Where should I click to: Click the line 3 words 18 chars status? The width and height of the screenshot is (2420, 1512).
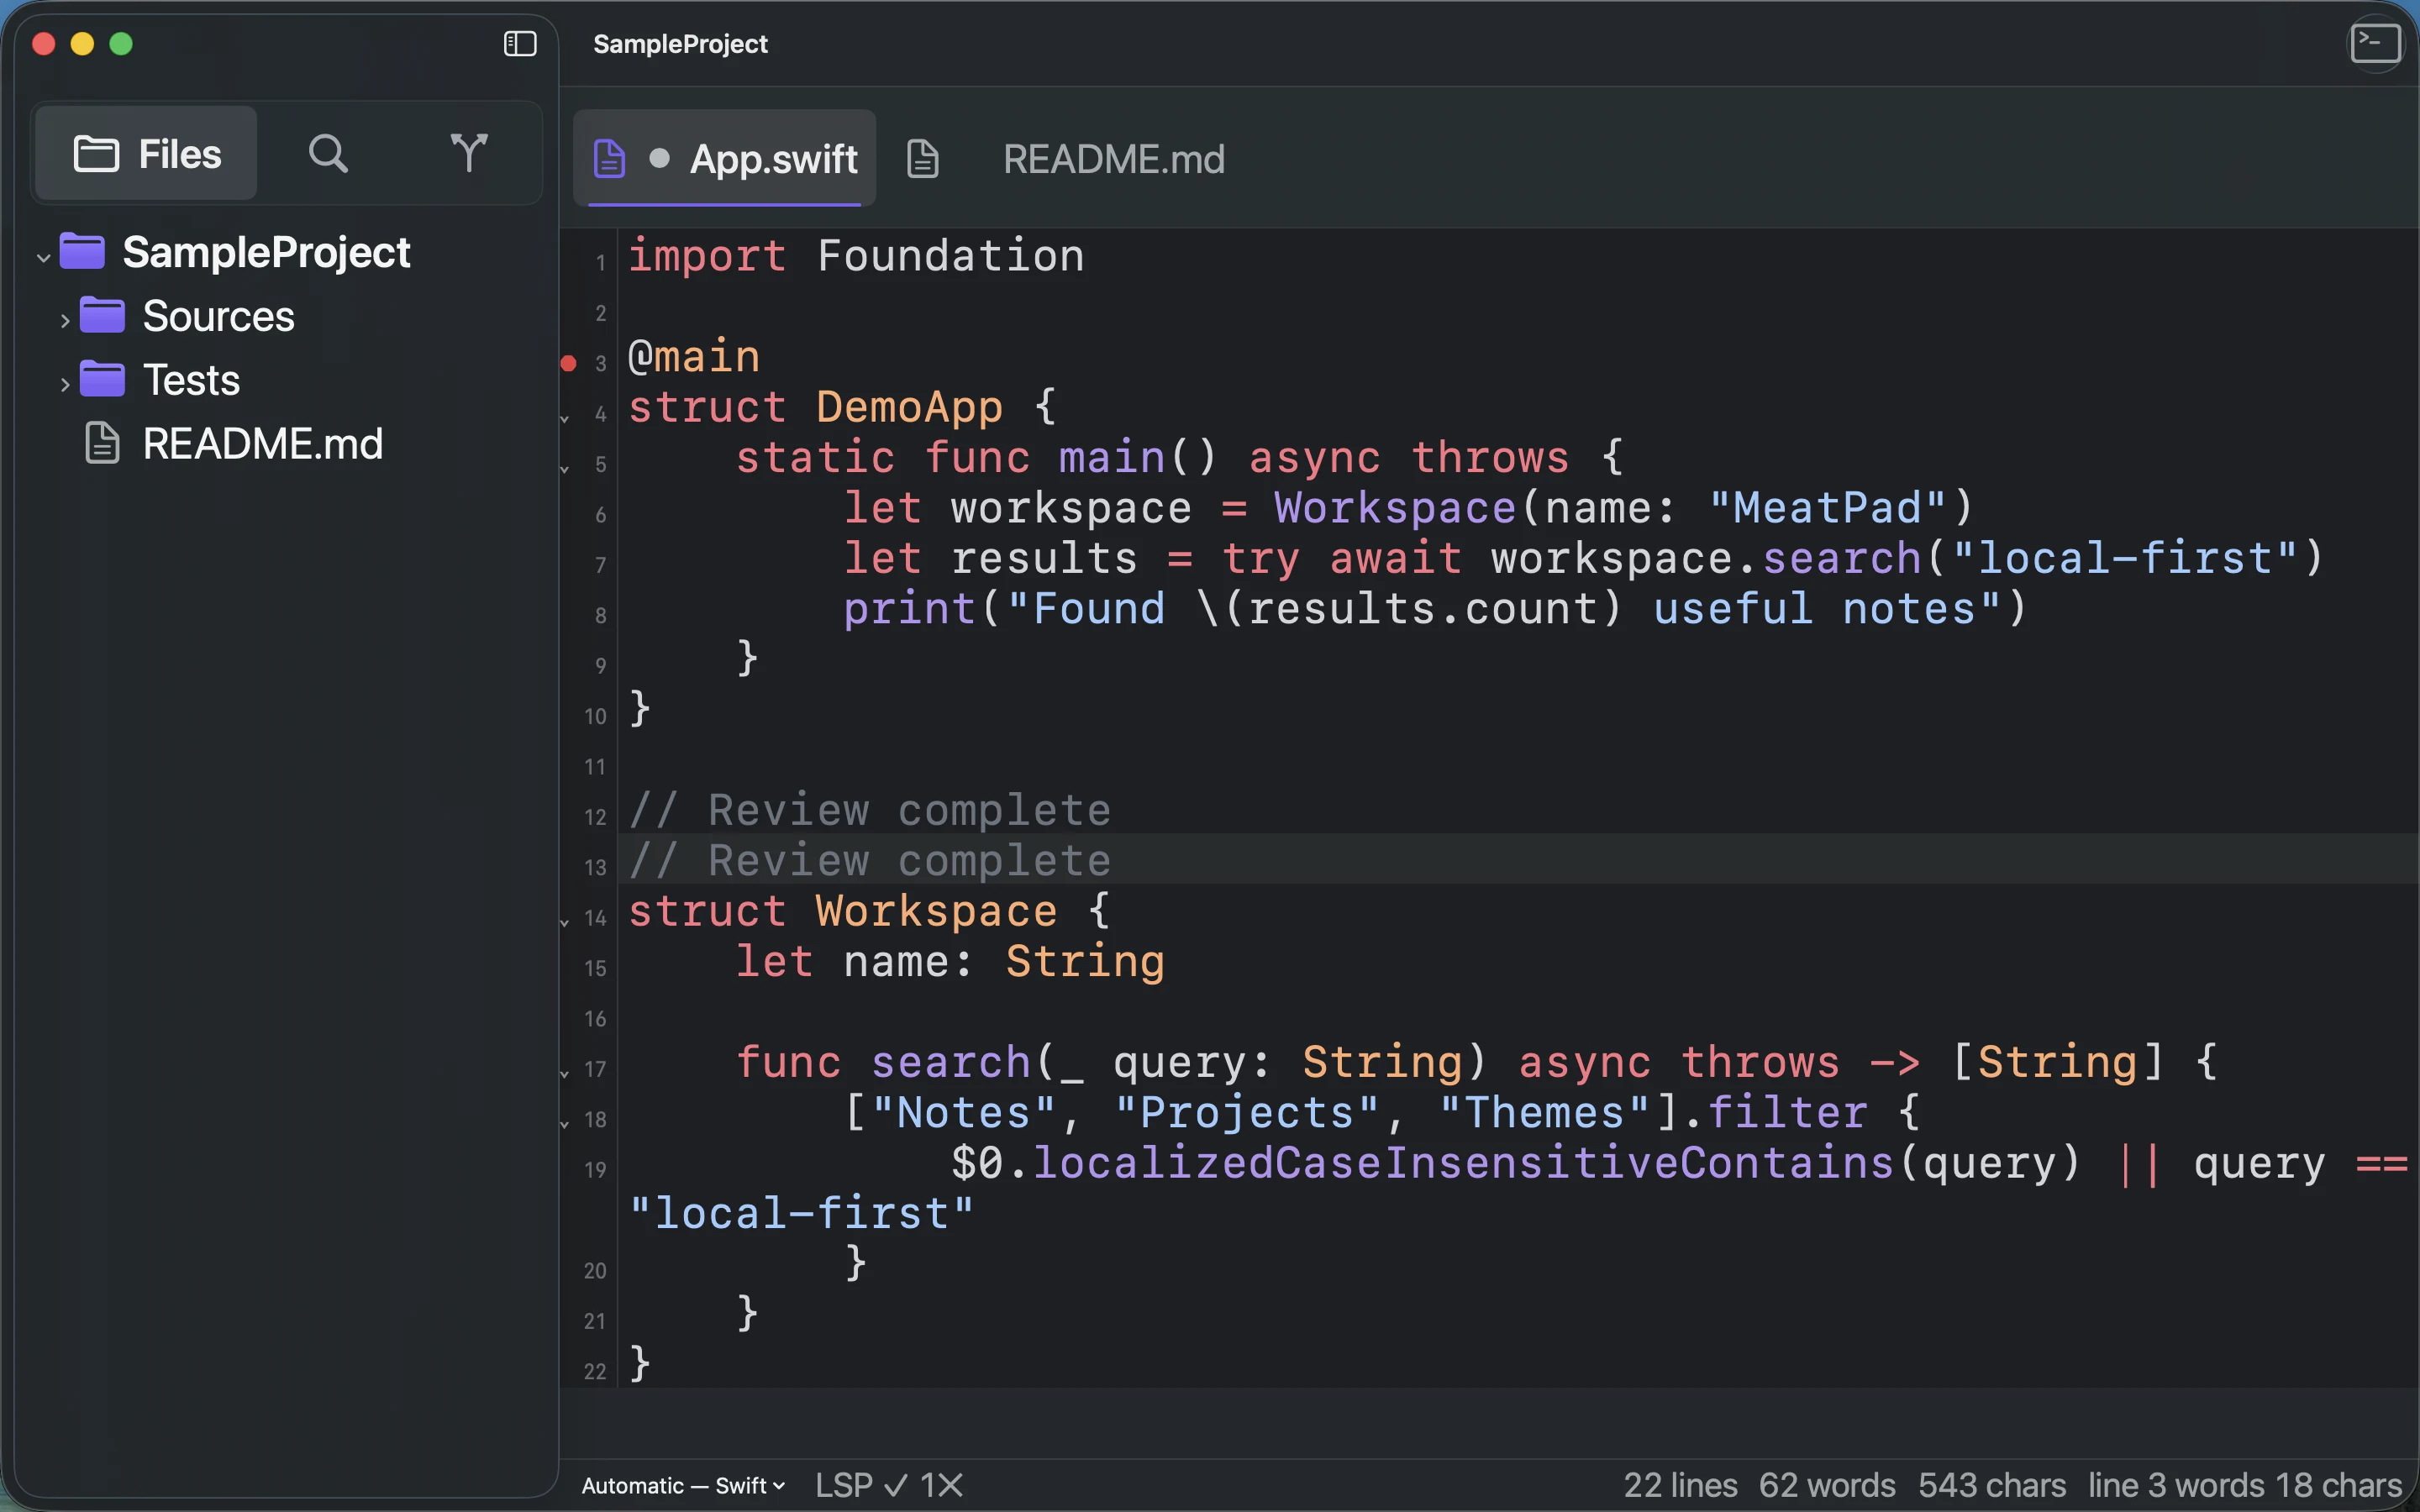point(2245,1486)
